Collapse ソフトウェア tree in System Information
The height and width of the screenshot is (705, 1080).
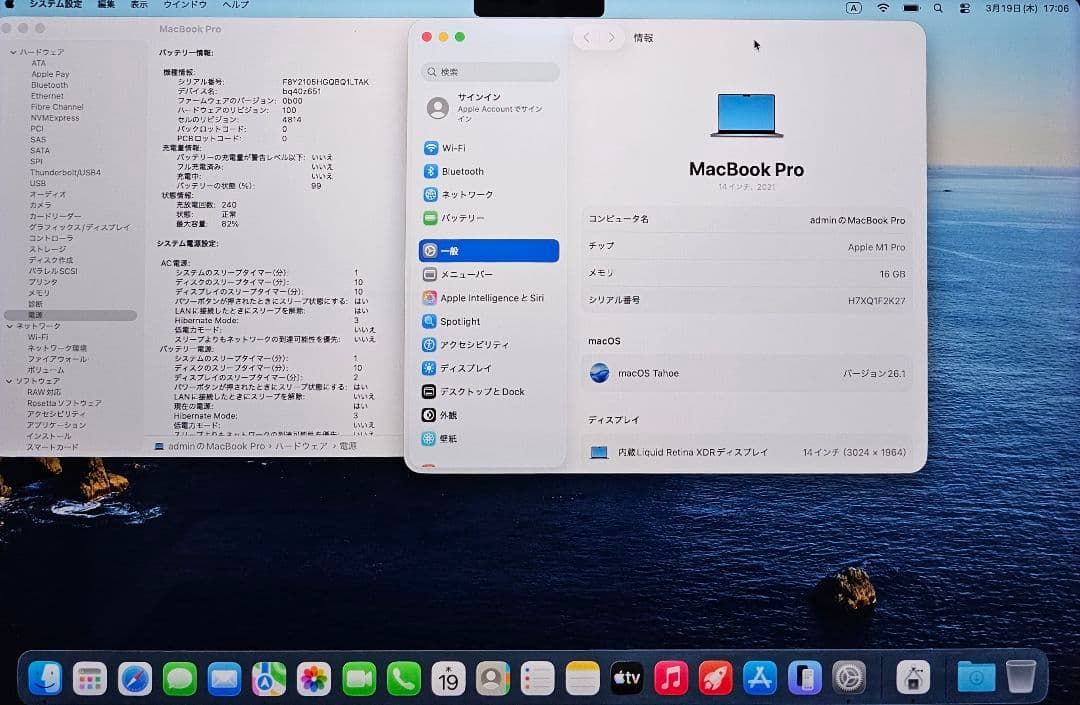pyautogui.click(x=10, y=381)
